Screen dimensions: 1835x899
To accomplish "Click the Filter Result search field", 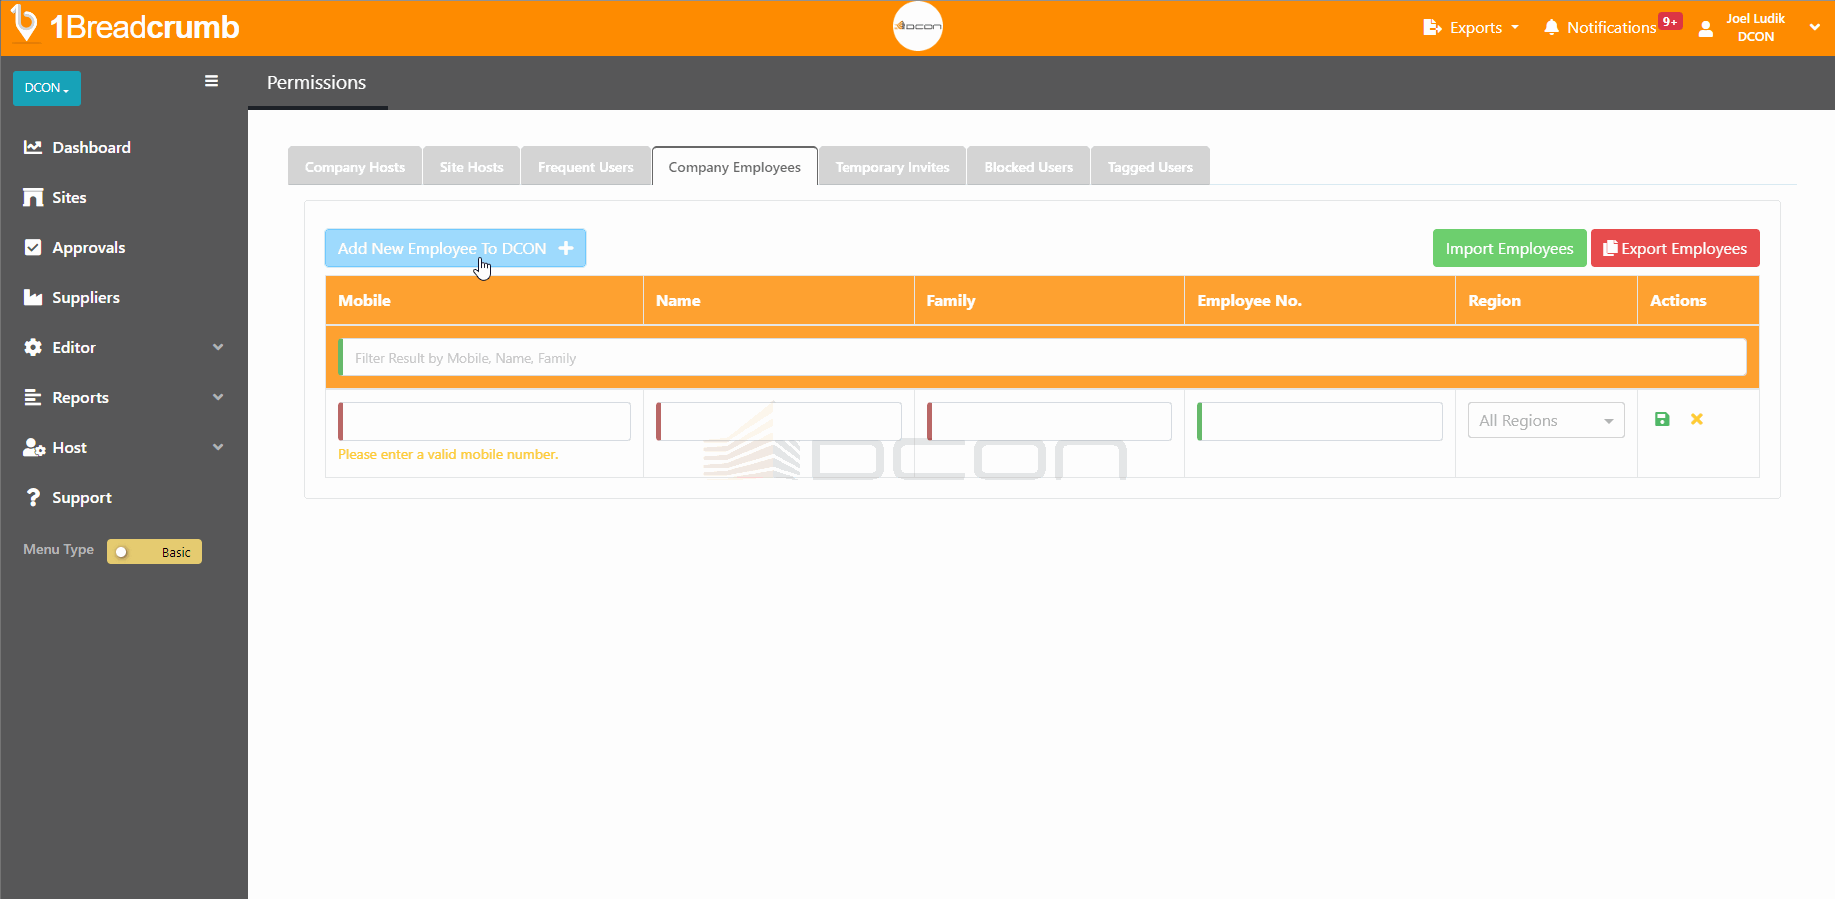I will tap(1042, 358).
